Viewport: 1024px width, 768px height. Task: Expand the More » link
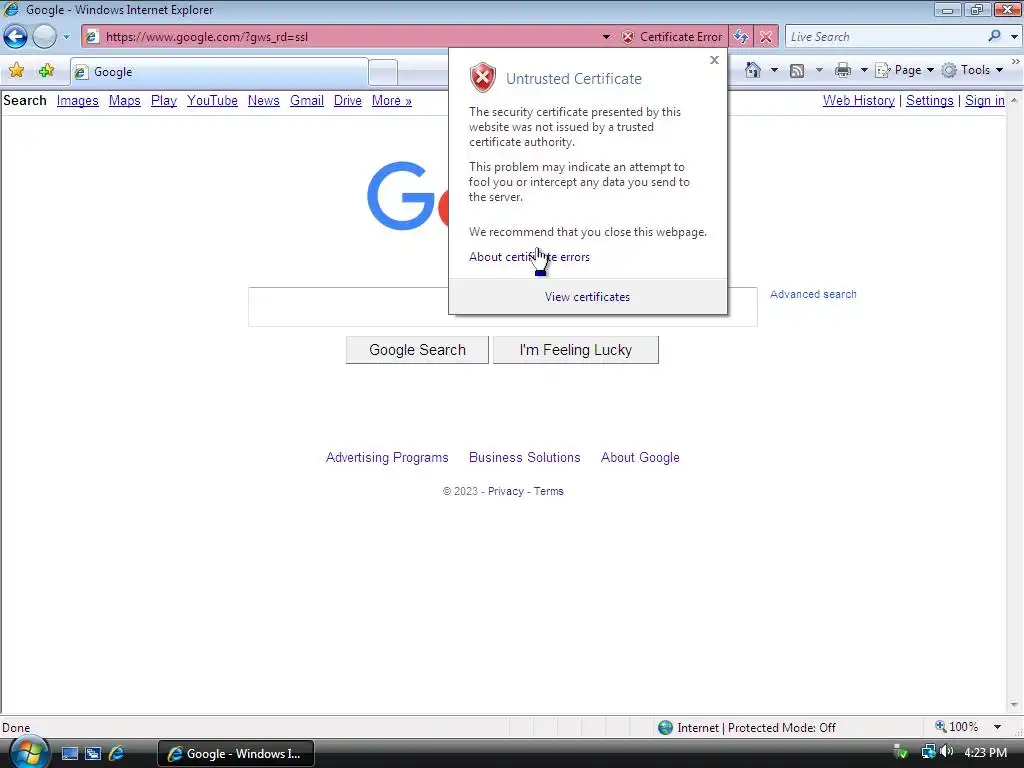(392, 101)
